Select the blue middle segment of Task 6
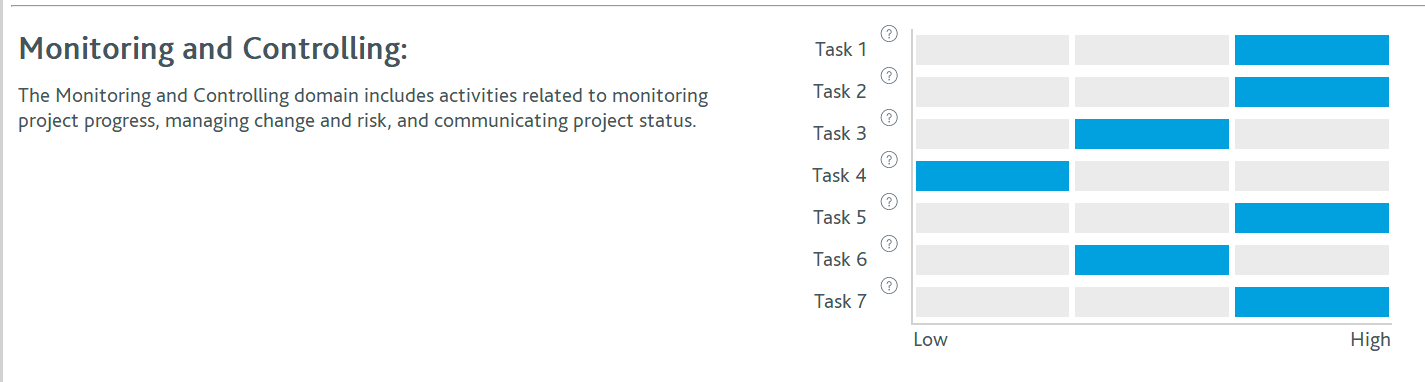The image size is (1425, 382). [x=1152, y=260]
